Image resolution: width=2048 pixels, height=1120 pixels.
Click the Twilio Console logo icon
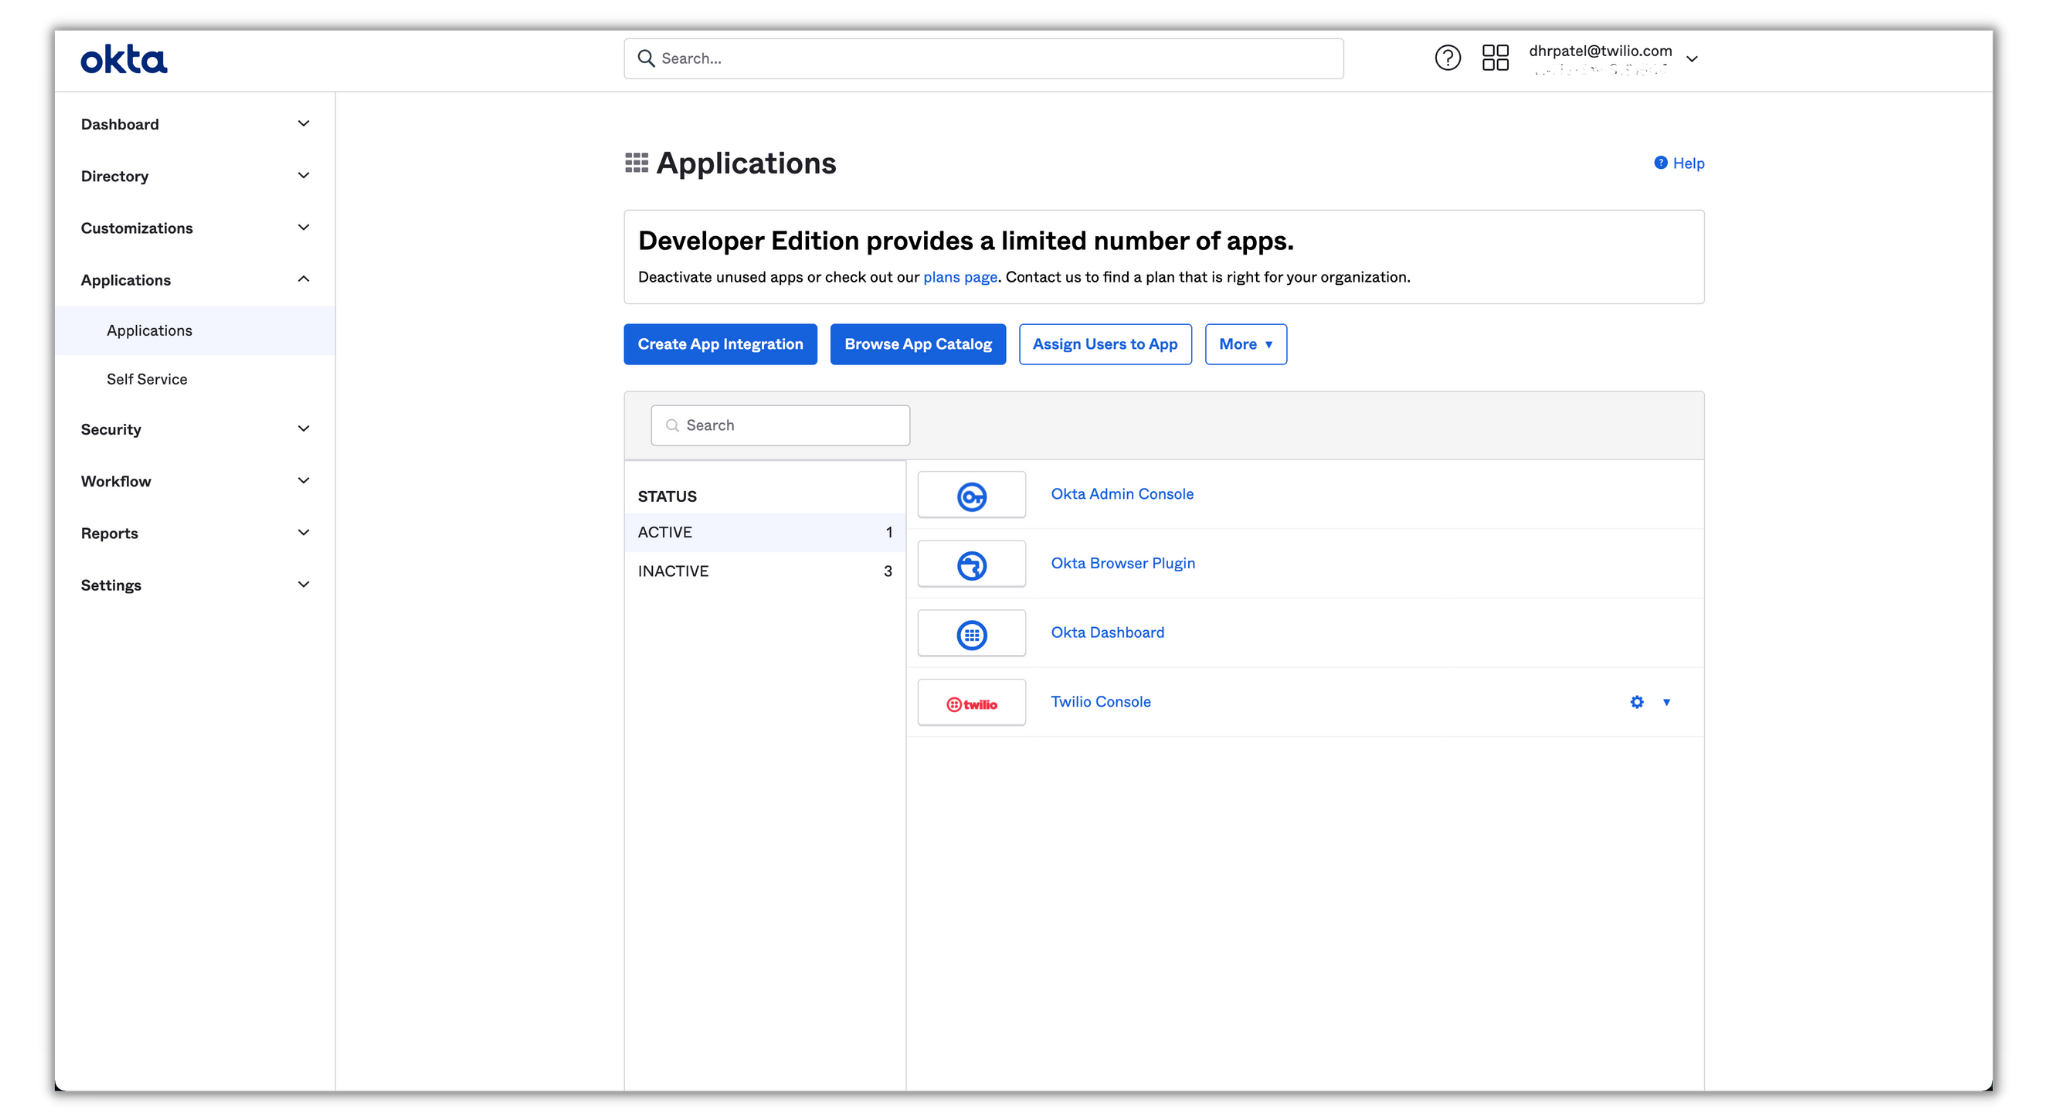point(972,702)
